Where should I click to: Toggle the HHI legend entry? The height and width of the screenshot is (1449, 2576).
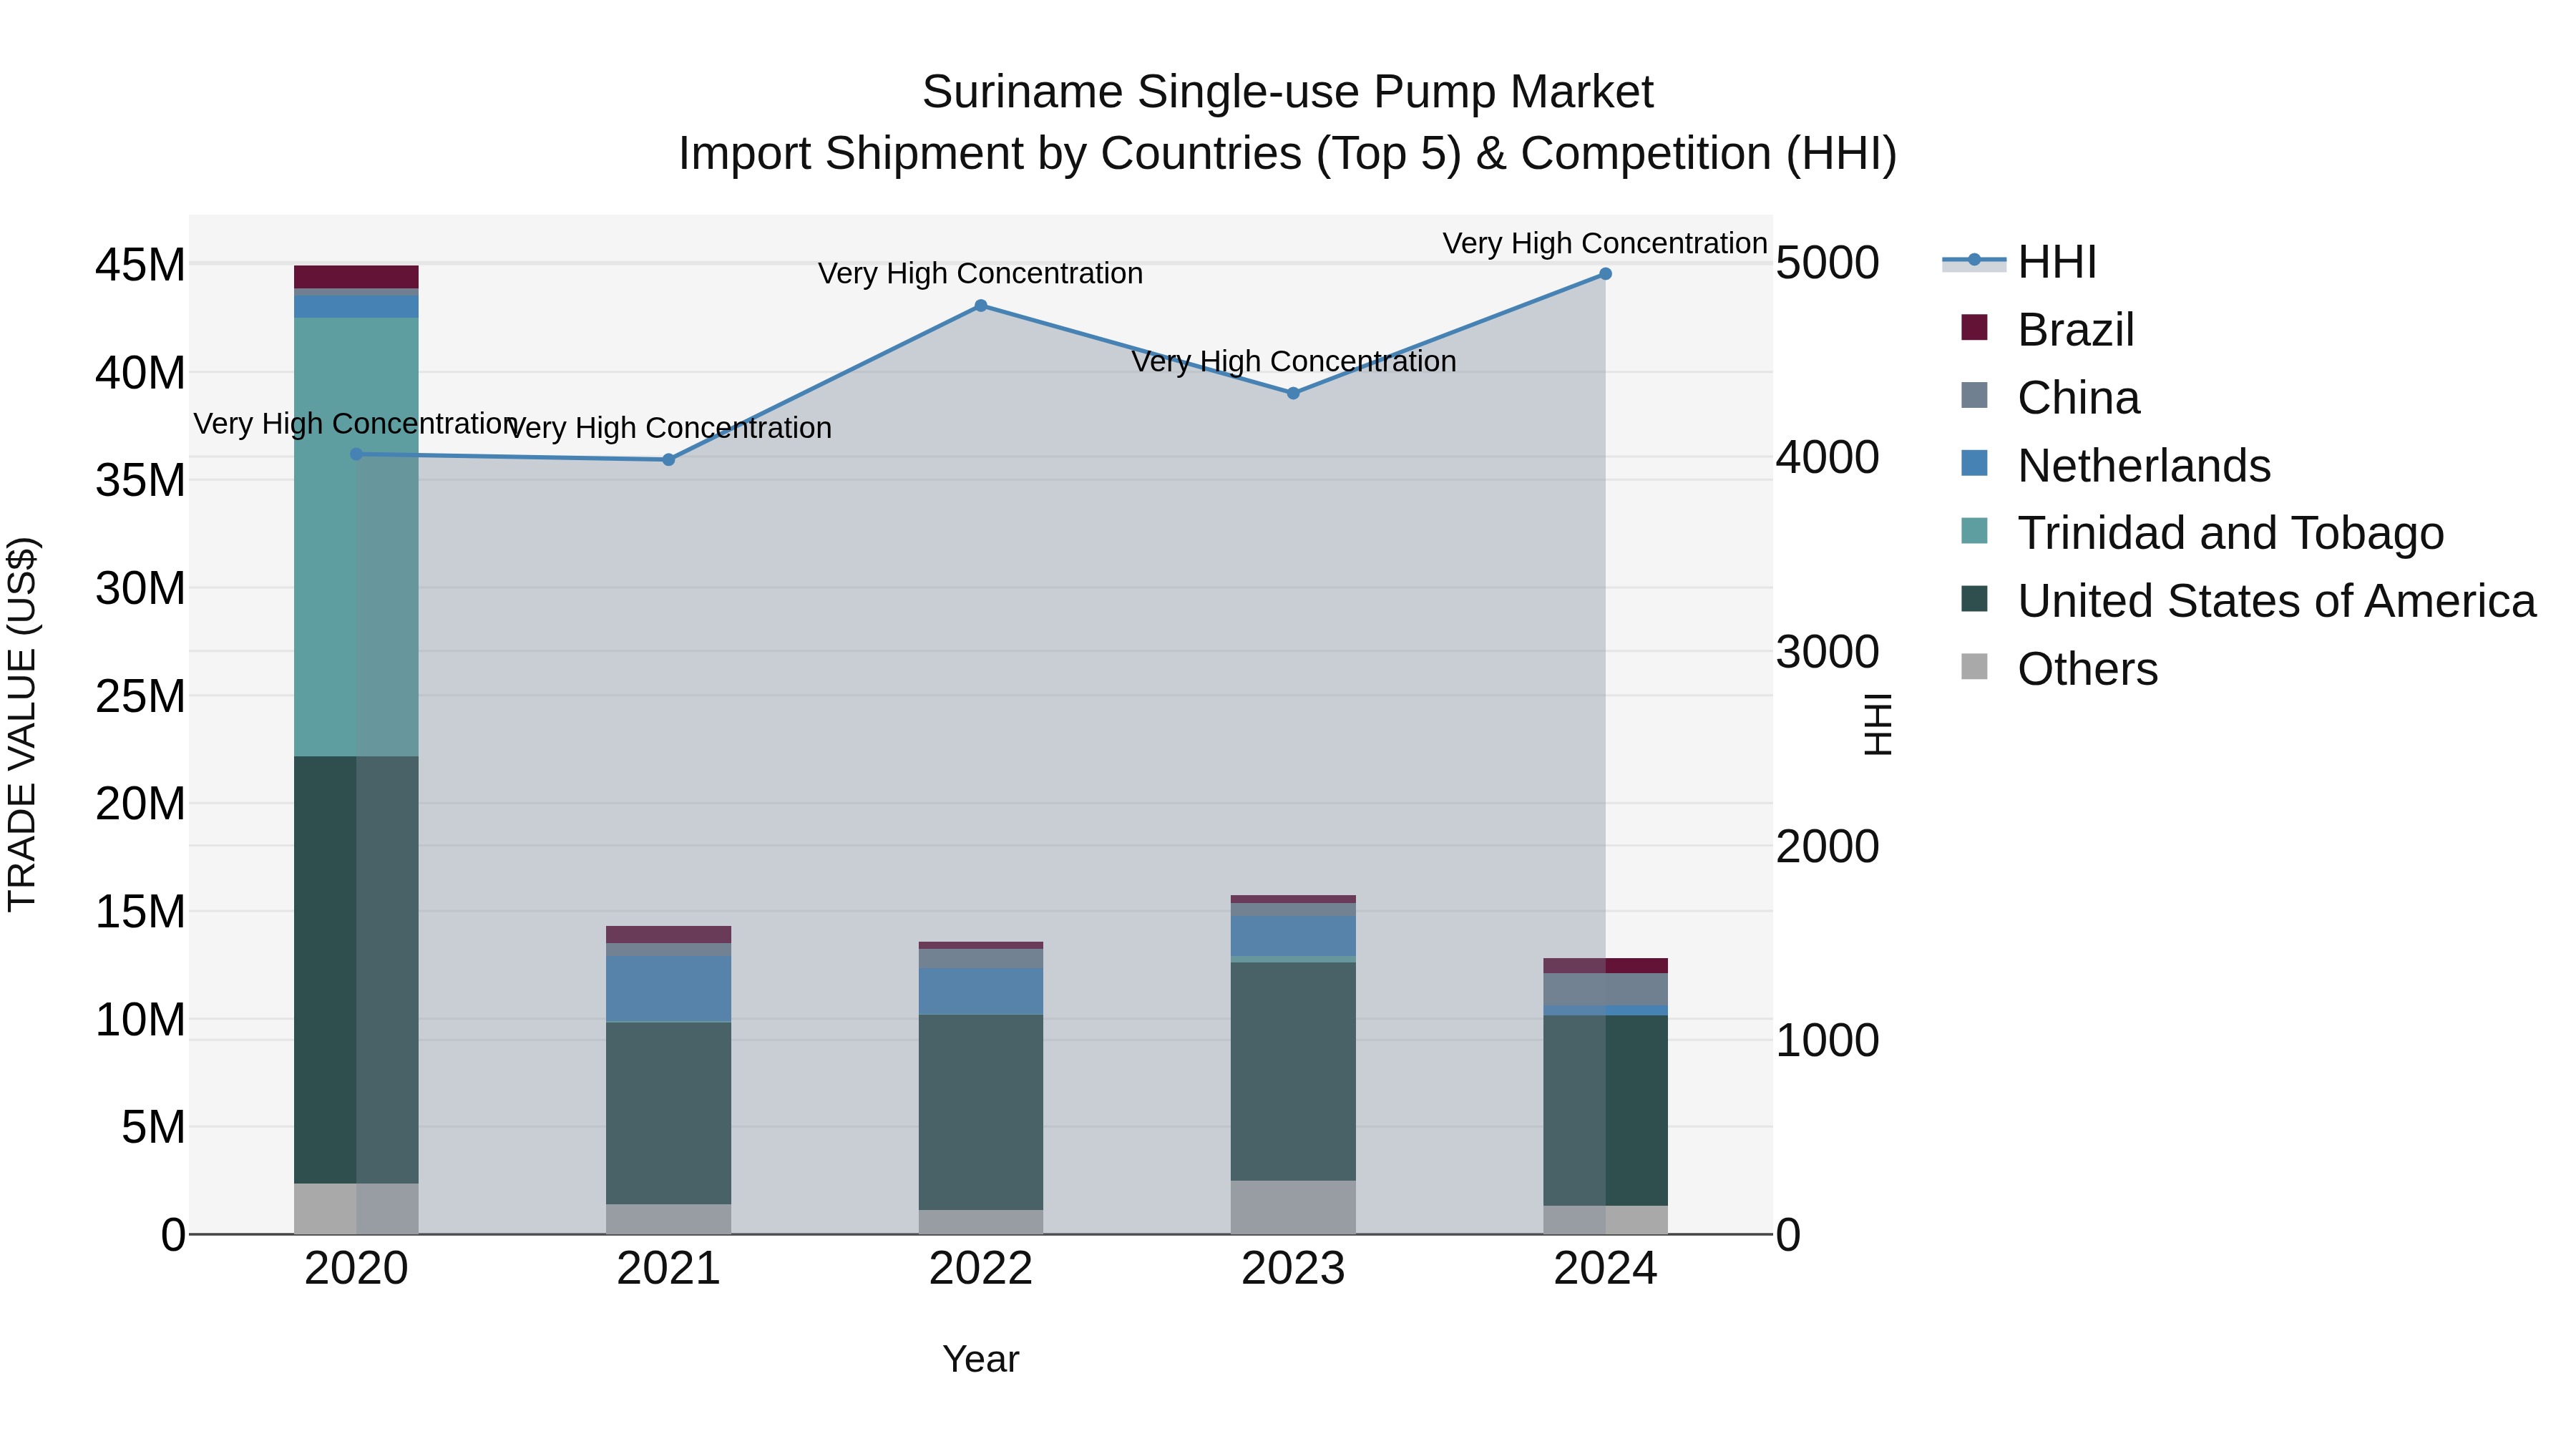tap(2020, 262)
